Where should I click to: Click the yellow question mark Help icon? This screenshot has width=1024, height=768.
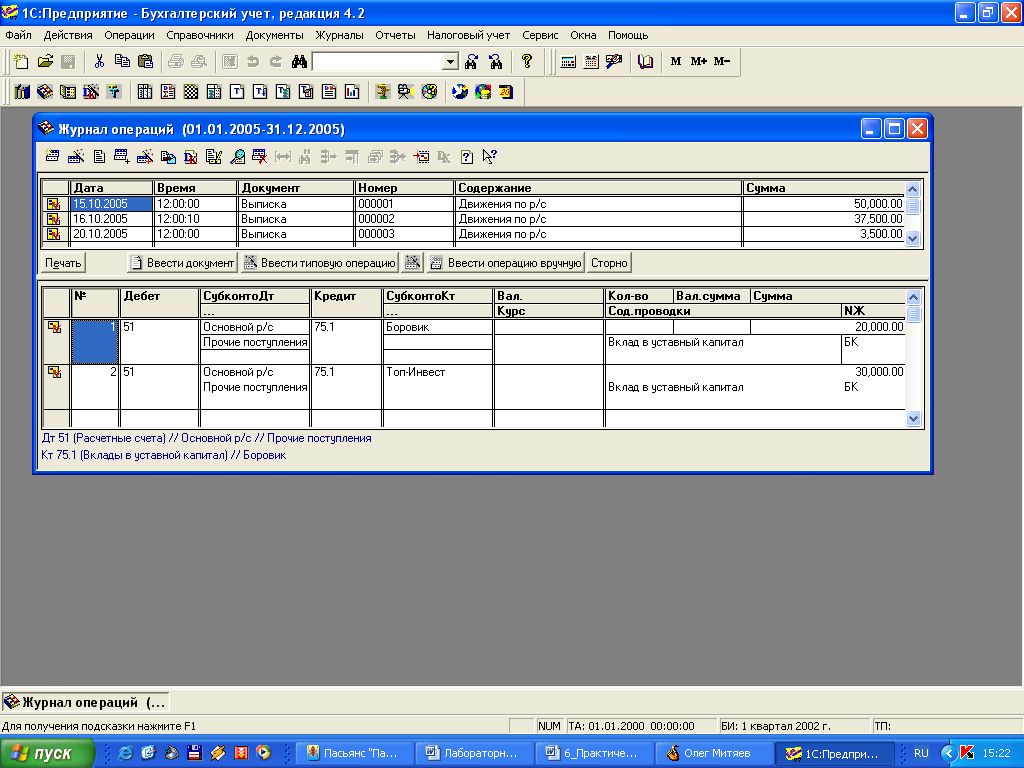(527, 61)
